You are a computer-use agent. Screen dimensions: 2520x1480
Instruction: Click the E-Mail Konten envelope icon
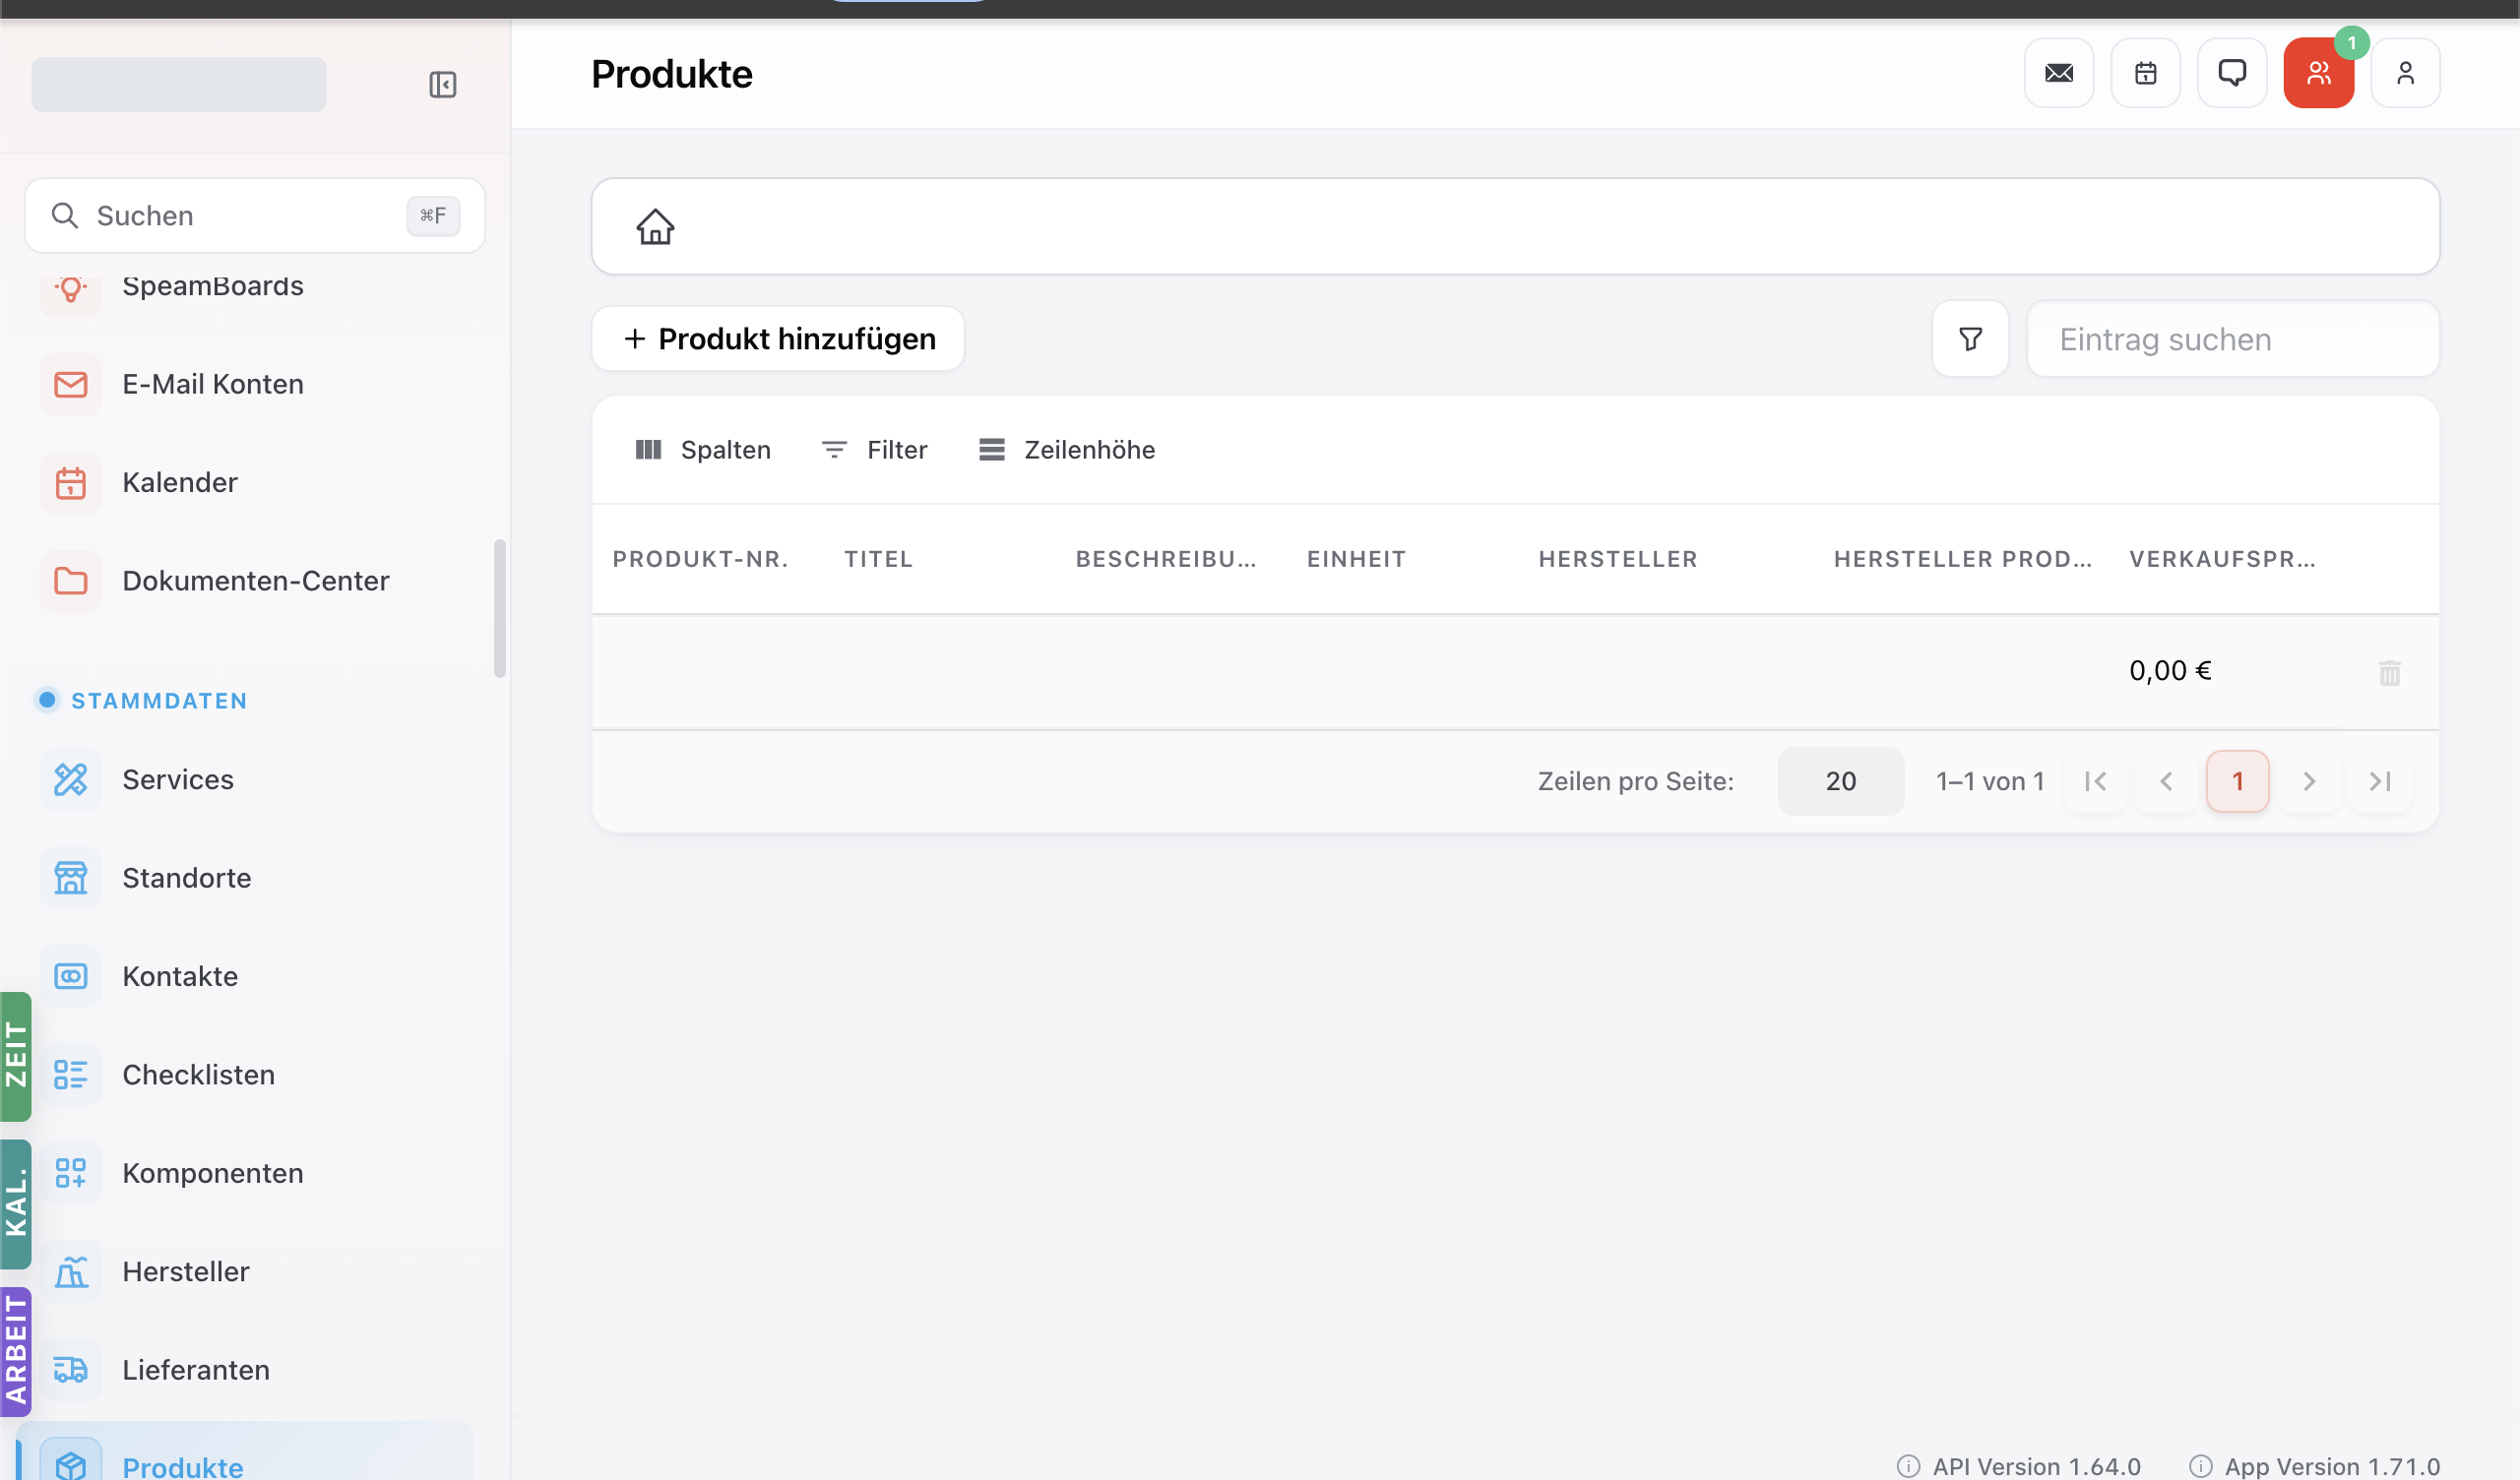click(70, 384)
